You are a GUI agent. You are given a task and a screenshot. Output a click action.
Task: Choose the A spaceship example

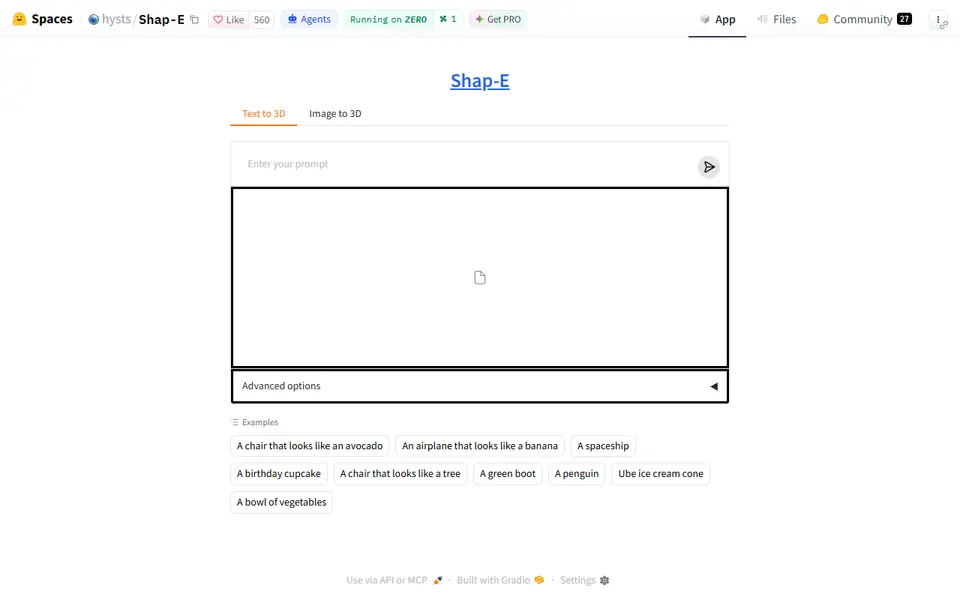pyautogui.click(x=603, y=446)
